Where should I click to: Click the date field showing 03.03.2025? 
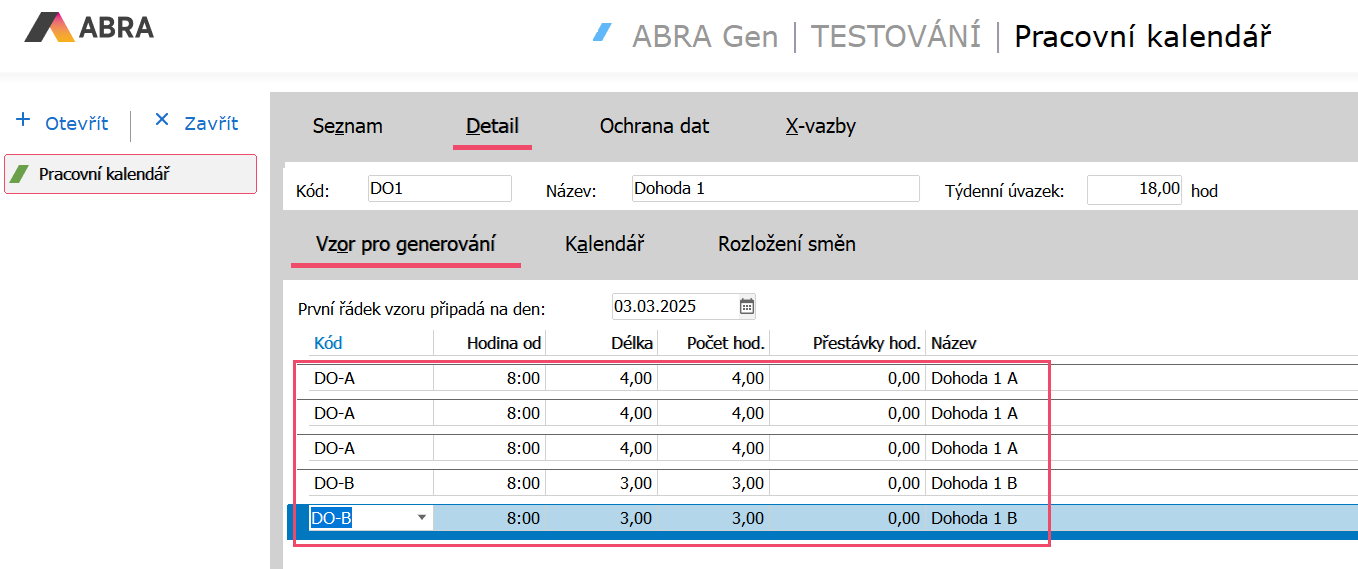point(674,306)
